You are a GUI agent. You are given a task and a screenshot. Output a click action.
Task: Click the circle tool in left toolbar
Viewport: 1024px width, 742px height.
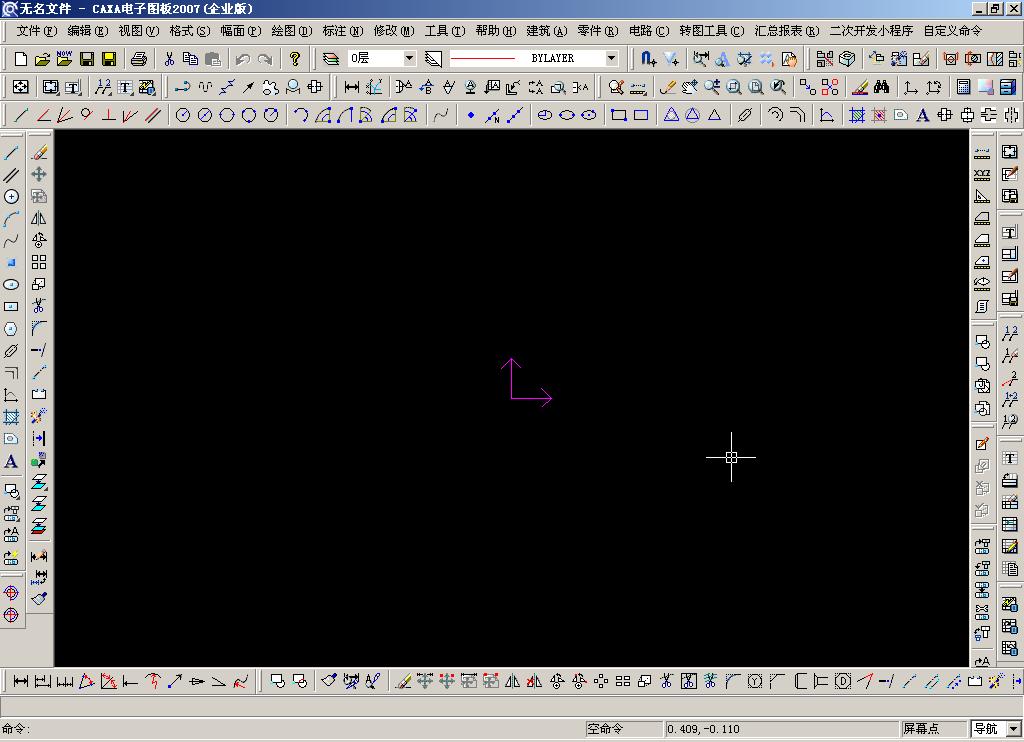[11, 197]
